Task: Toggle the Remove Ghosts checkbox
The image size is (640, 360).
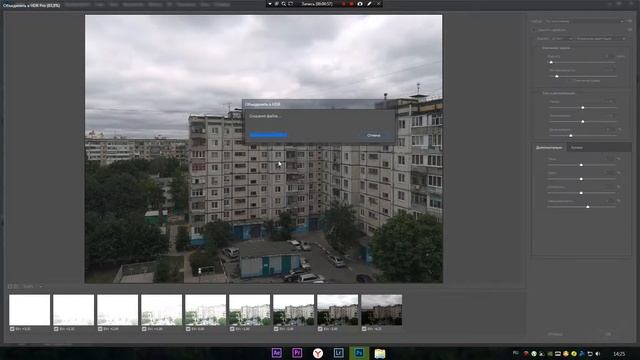Action: (533, 30)
